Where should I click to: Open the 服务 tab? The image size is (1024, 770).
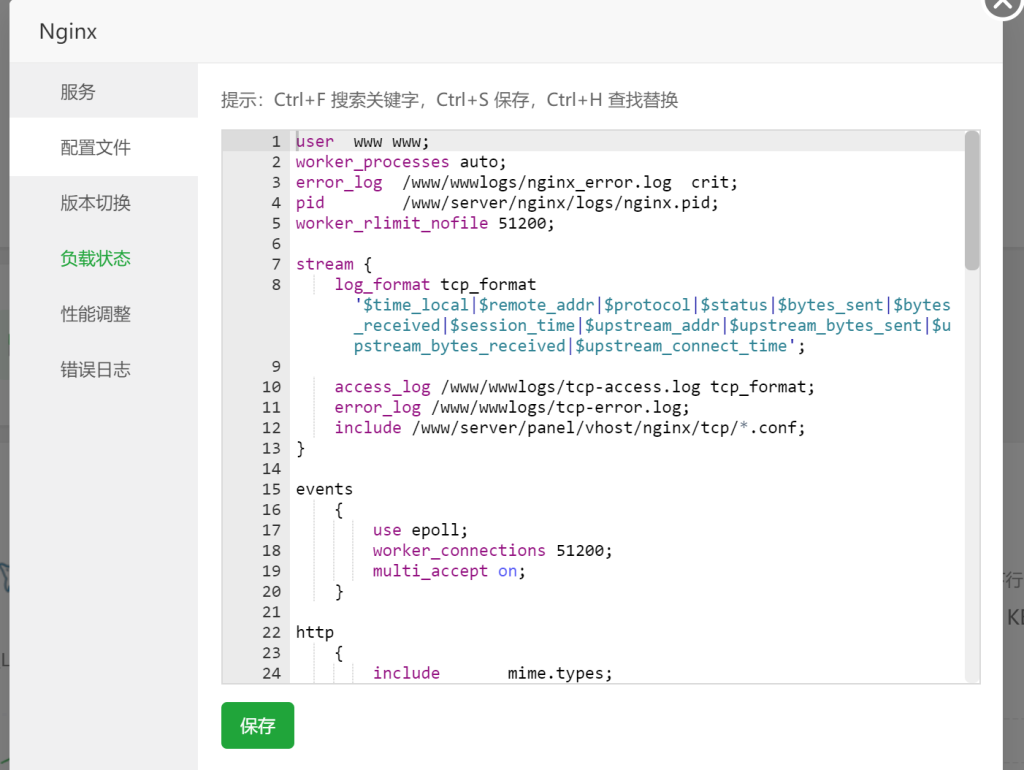[x=104, y=91]
